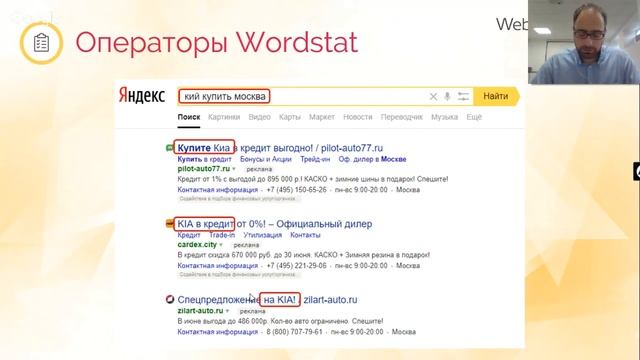The width and height of the screenshot is (640, 360).
Task: Click the Trade-in sitelink
Action: [222, 235]
